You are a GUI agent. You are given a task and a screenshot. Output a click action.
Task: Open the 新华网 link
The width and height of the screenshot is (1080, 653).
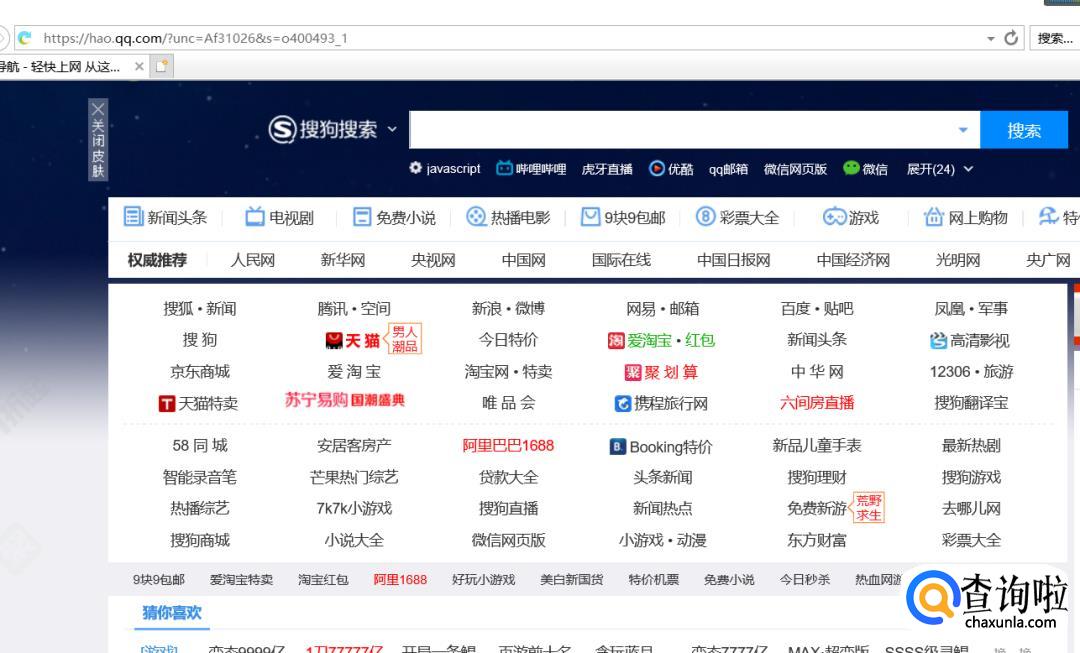pyautogui.click(x=342, y=260)
